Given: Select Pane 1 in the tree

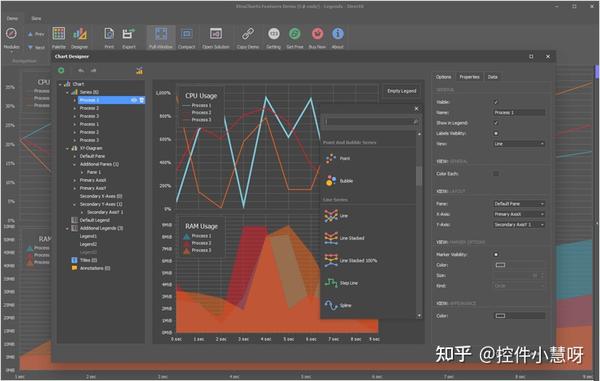Looking at the screenshot, I should click(x=94, y=173).
